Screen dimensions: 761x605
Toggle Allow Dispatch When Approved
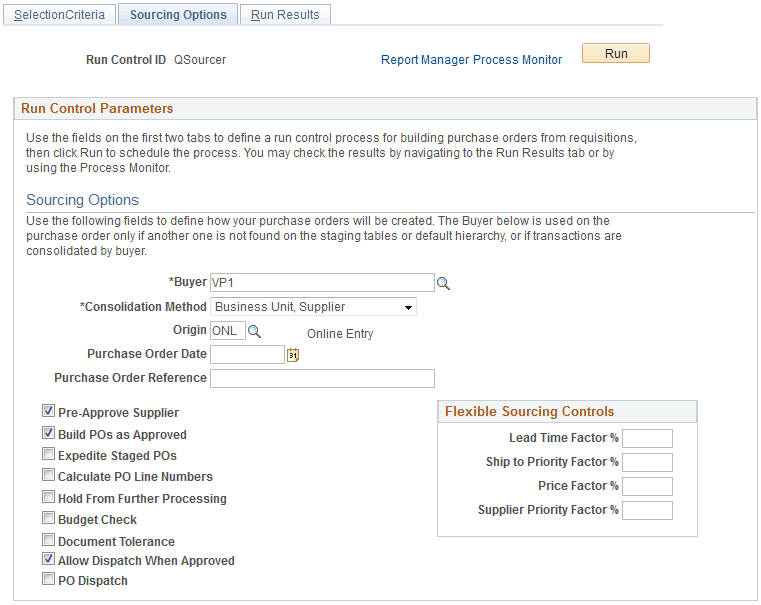tap(48, 559)
